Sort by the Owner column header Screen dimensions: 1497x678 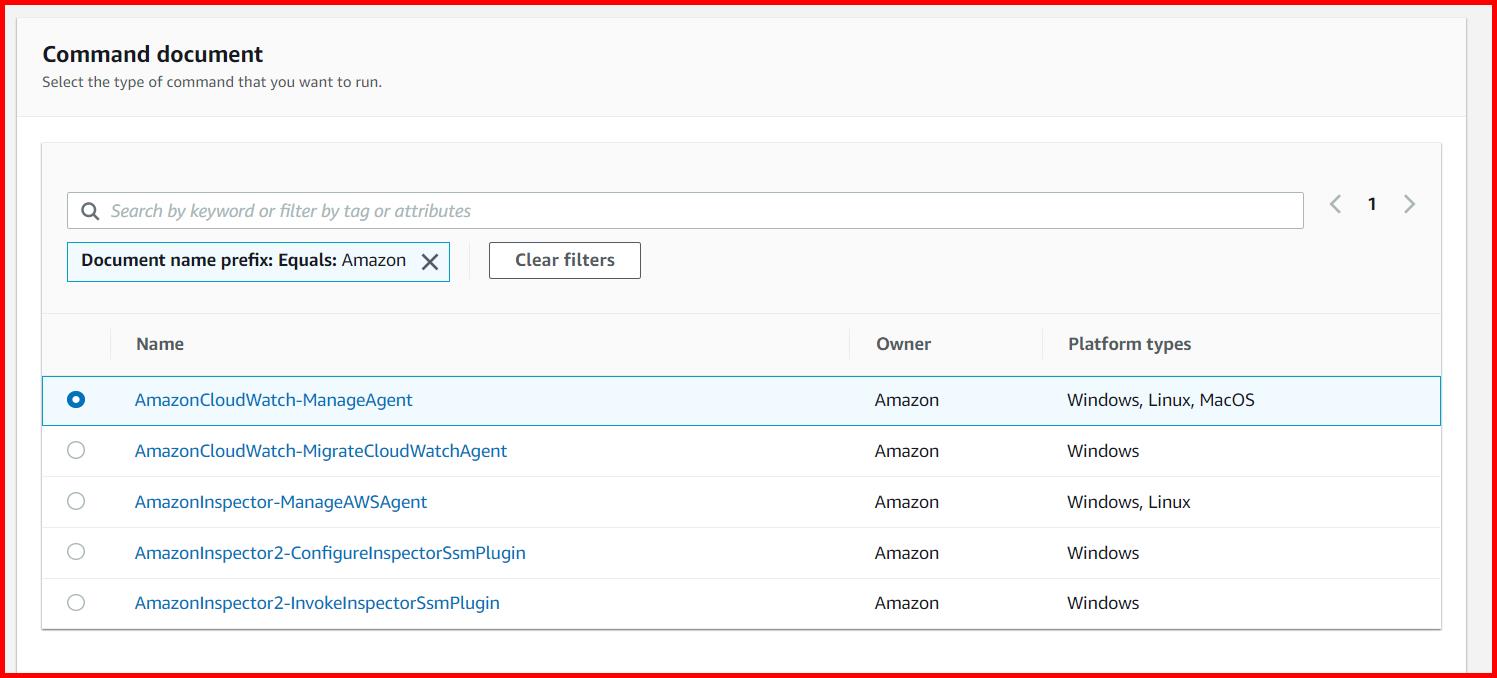point(903,343)
